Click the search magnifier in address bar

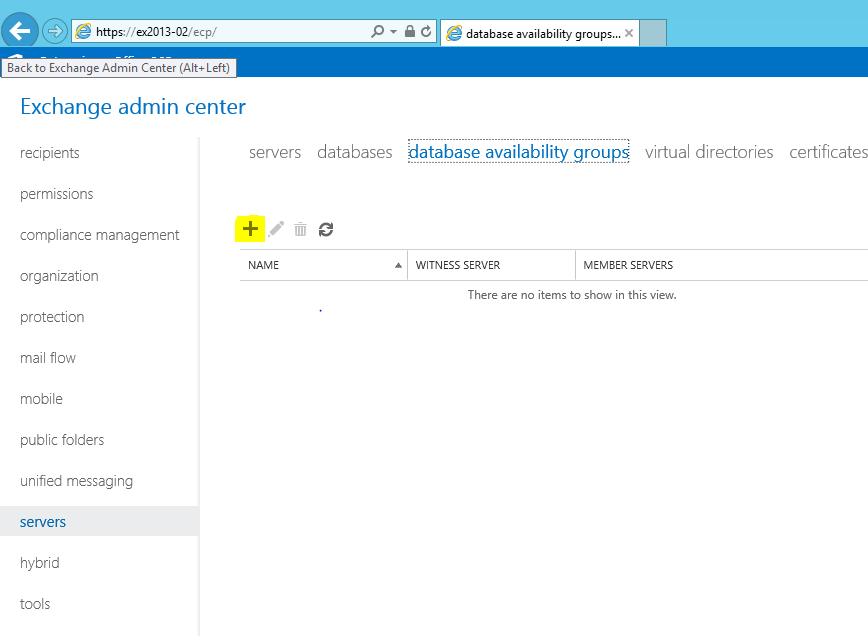pyautogui.click(x=378, y=31)
